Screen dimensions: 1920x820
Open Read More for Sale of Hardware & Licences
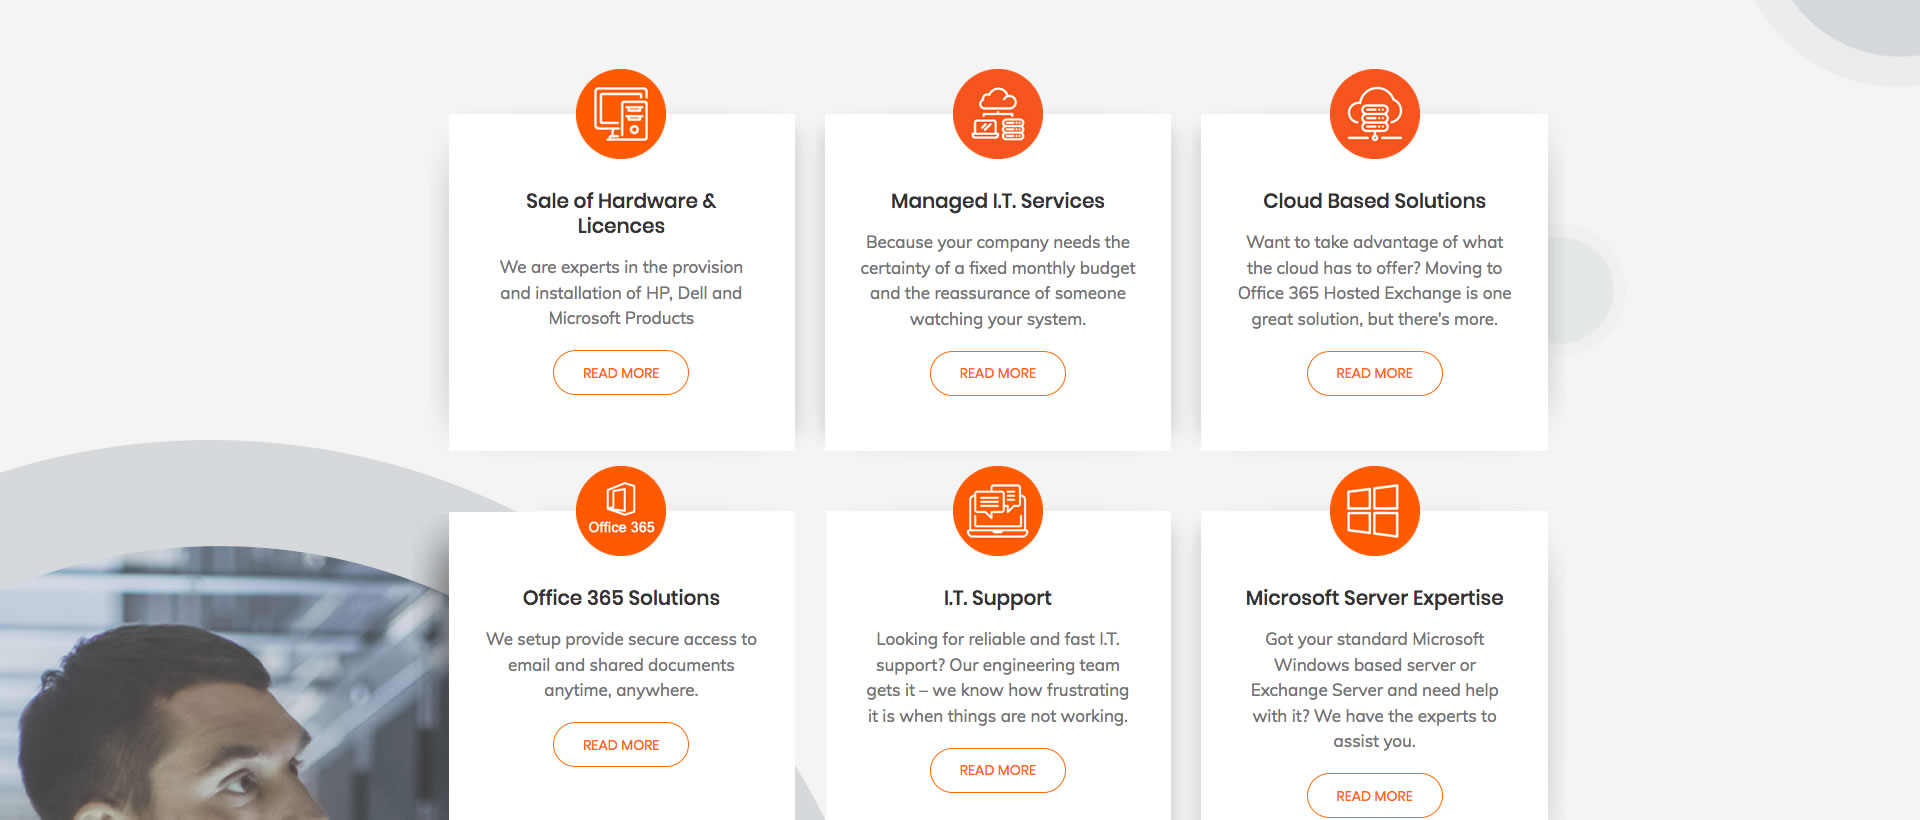621,373
